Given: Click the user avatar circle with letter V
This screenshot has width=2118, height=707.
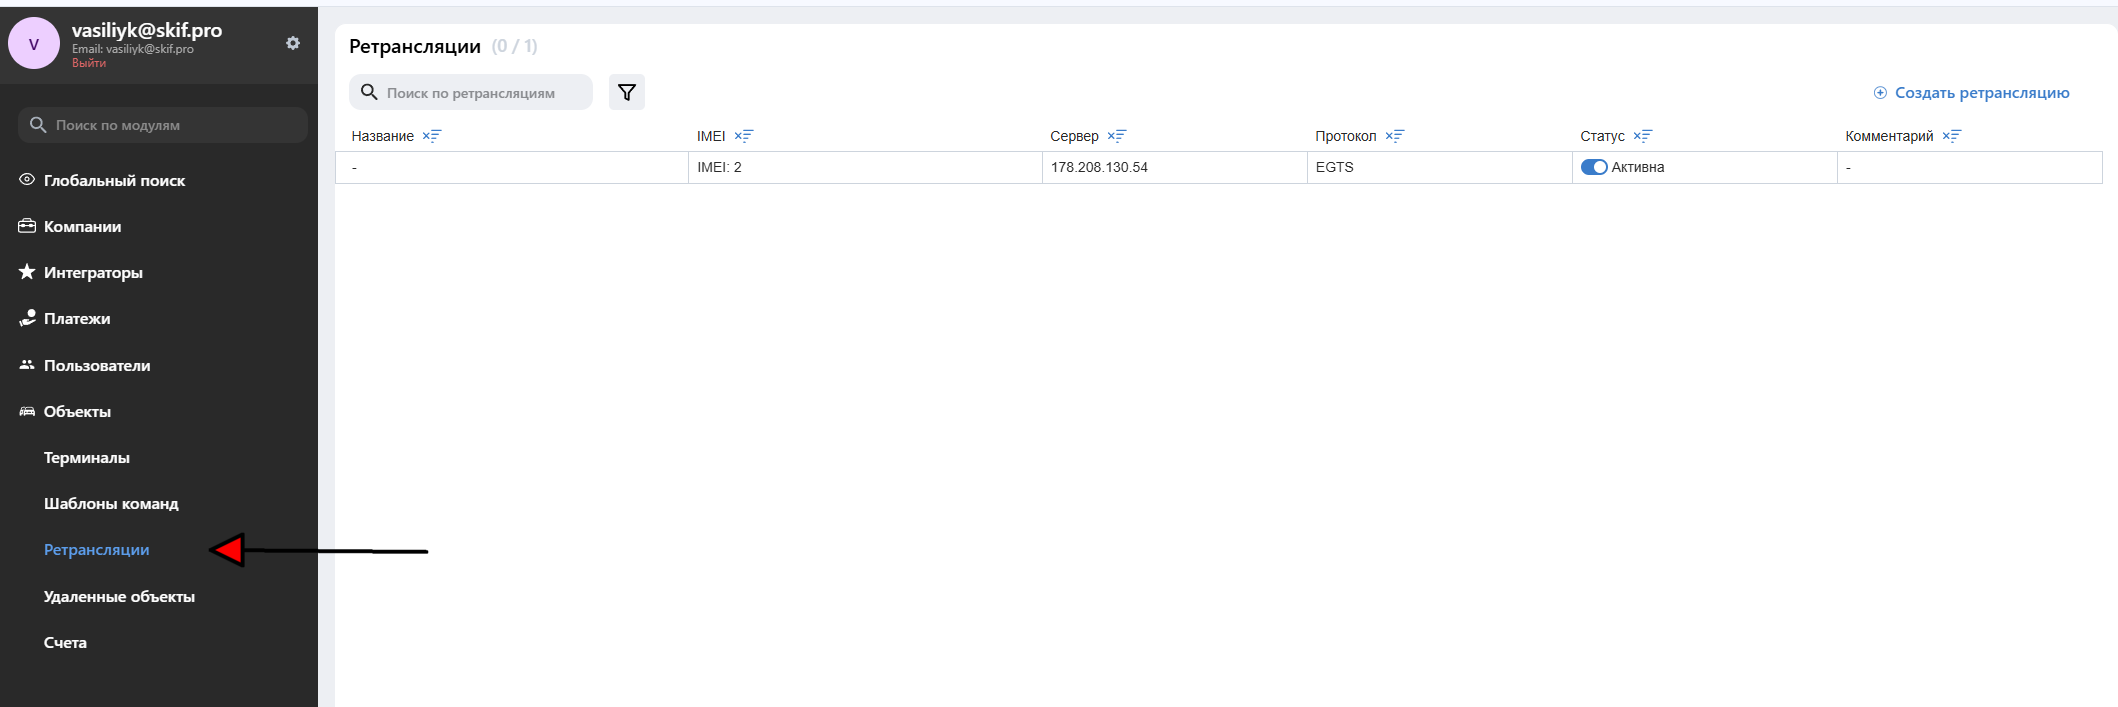Looking at the screenshot, I should (34, 44).
